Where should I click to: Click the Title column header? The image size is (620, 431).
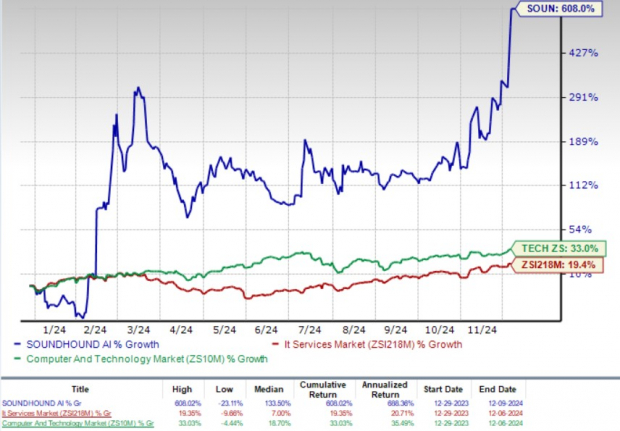(x=80, y=389)
